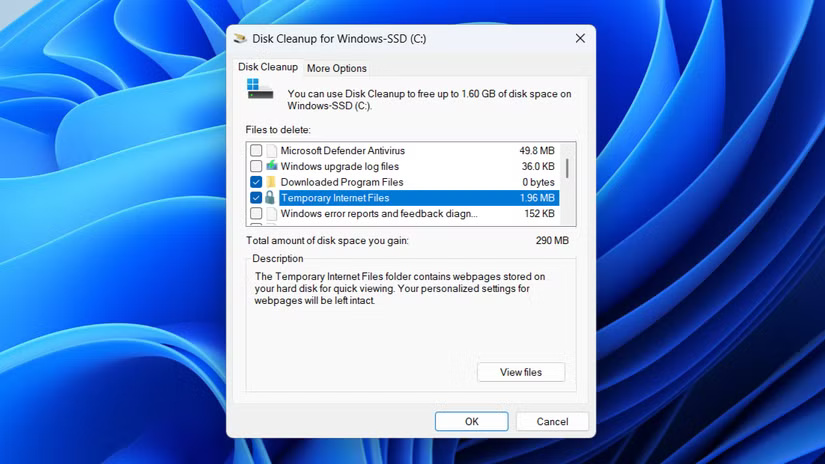Click the 49.8 MB size value
This screenshot has height=464, width=825.
click(537, 150)
